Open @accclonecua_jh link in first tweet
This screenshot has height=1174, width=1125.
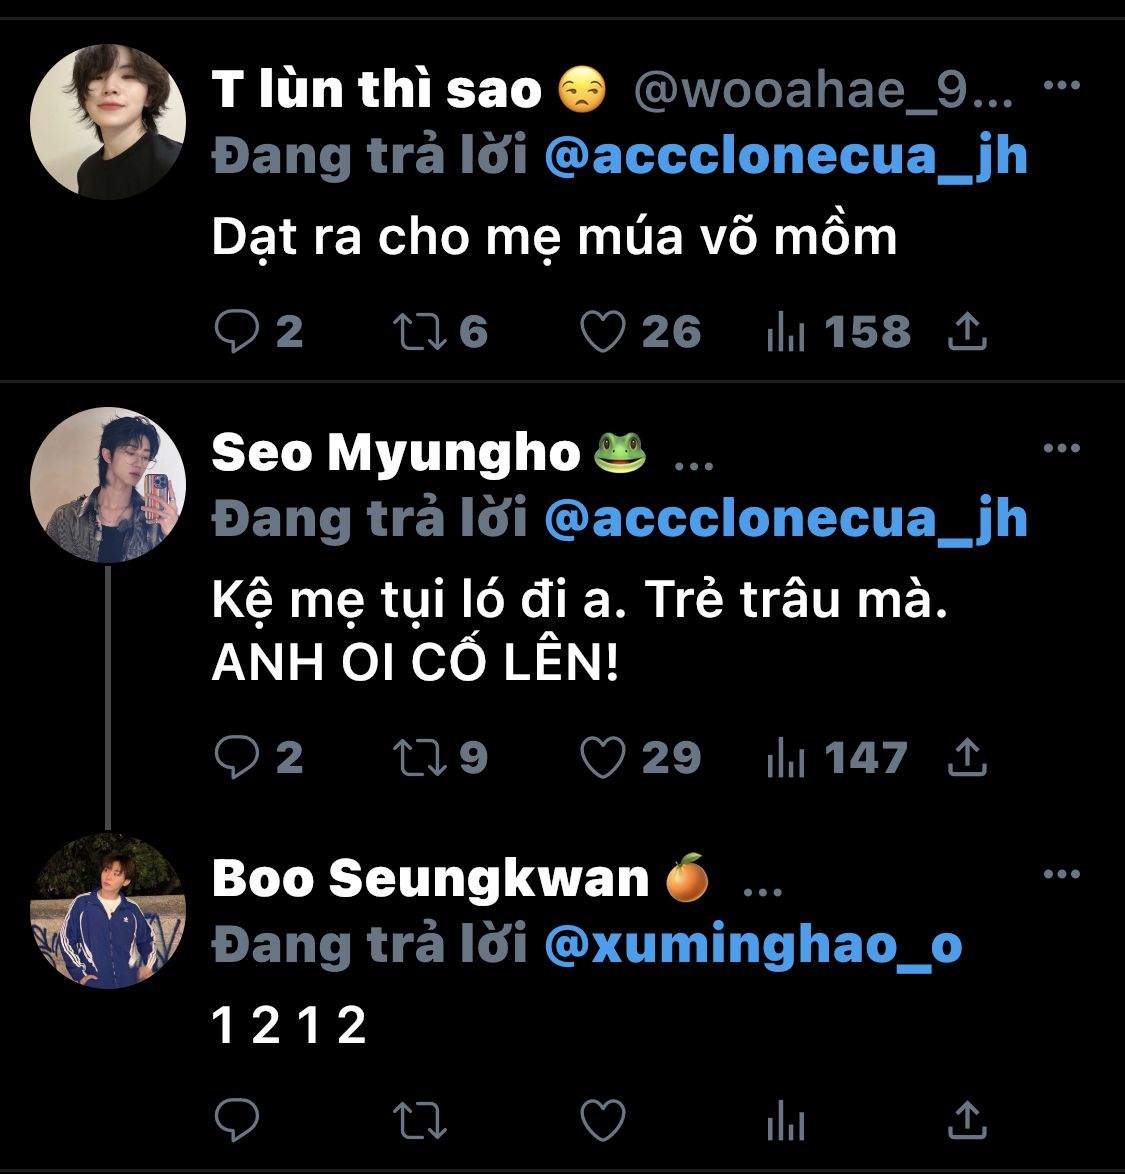(x=786, y=158)
